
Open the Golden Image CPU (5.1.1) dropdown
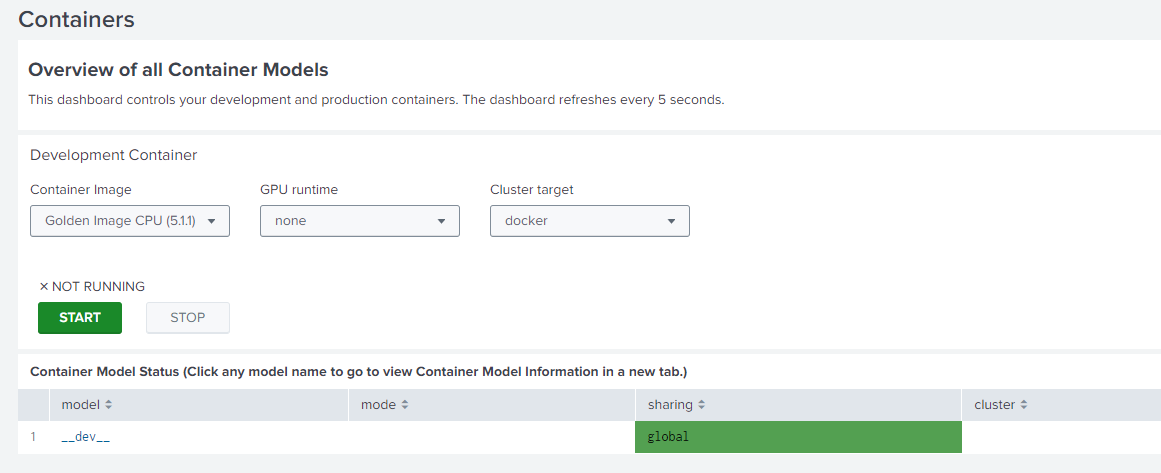pyautogui.click(x=130, y=221)
